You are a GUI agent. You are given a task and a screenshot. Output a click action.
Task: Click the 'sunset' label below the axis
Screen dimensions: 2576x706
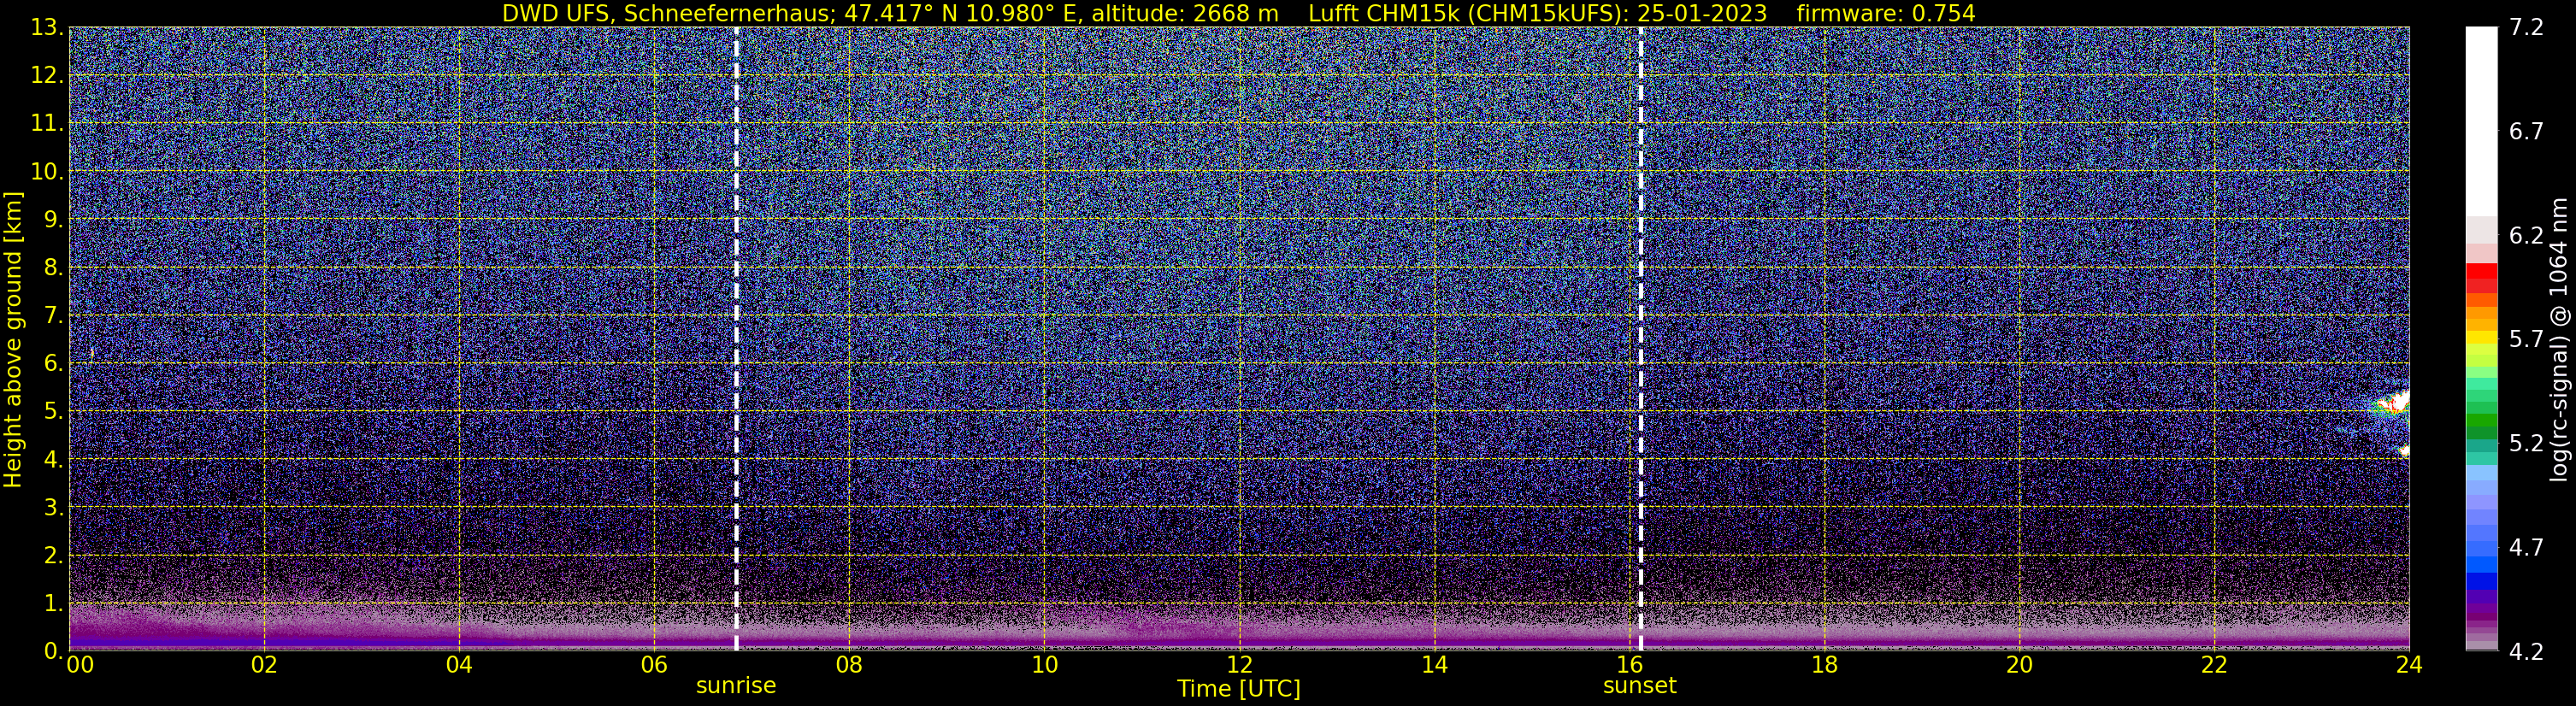coord(1640,686)
